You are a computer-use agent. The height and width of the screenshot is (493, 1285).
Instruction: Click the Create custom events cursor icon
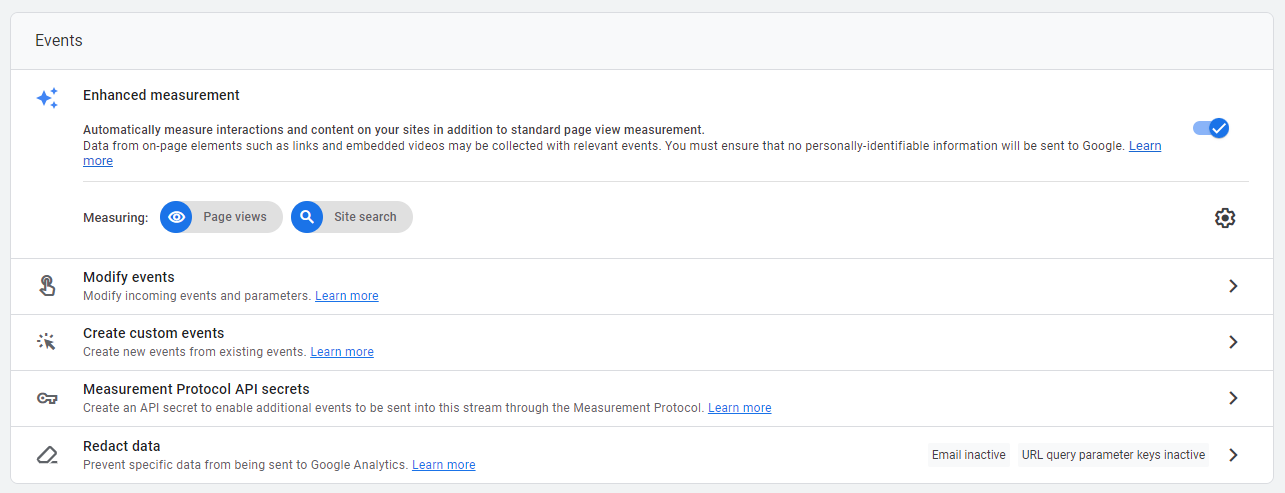[47, 342]
